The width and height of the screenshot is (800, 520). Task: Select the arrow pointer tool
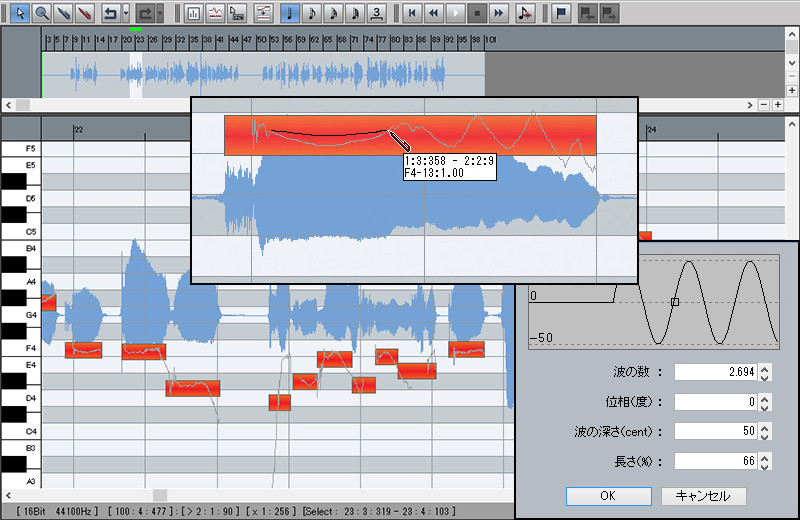[x=20, y=13]
